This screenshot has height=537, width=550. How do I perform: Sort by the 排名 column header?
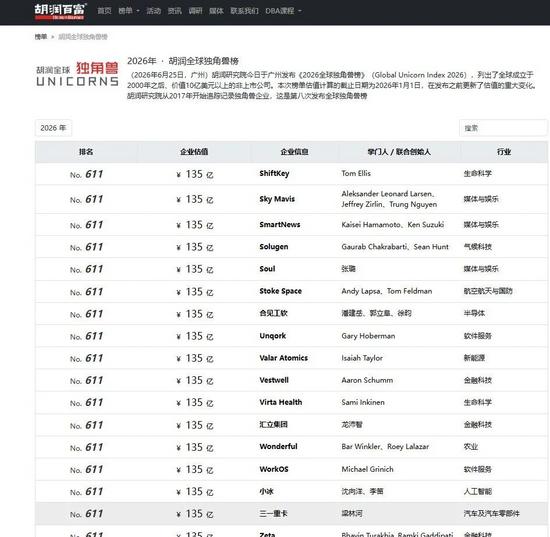86,152
